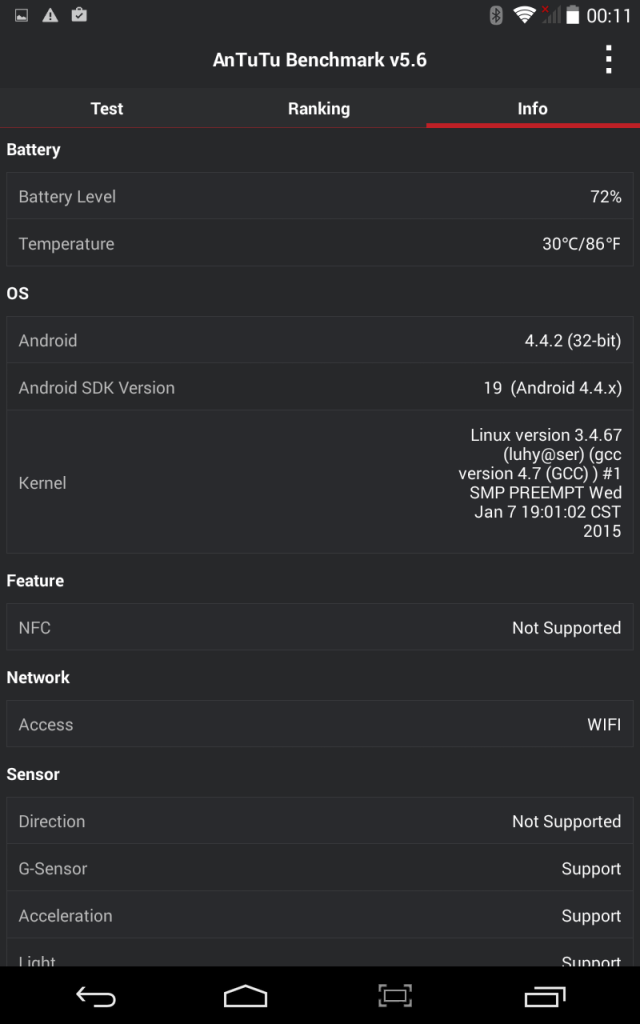Open the recent apps overview

pos(545,996)
